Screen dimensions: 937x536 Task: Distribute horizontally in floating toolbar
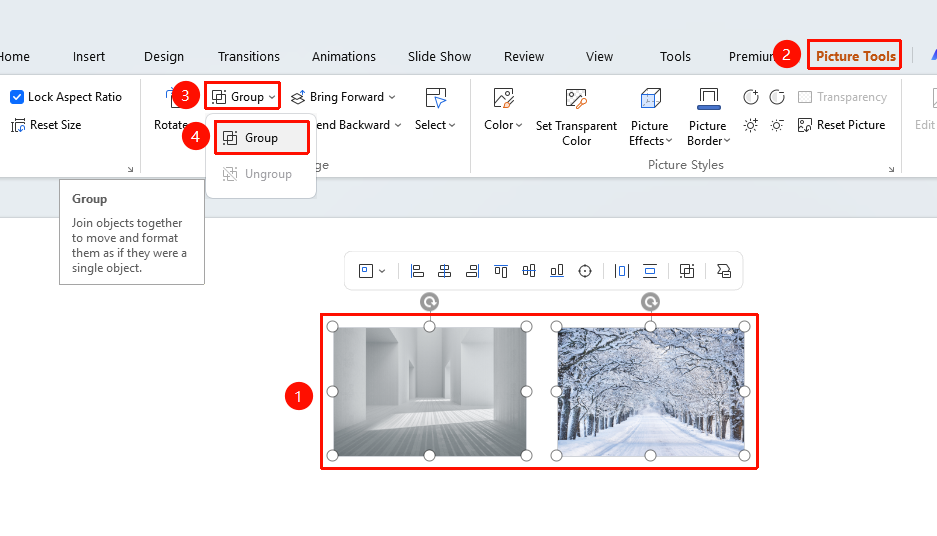[622, 271]
